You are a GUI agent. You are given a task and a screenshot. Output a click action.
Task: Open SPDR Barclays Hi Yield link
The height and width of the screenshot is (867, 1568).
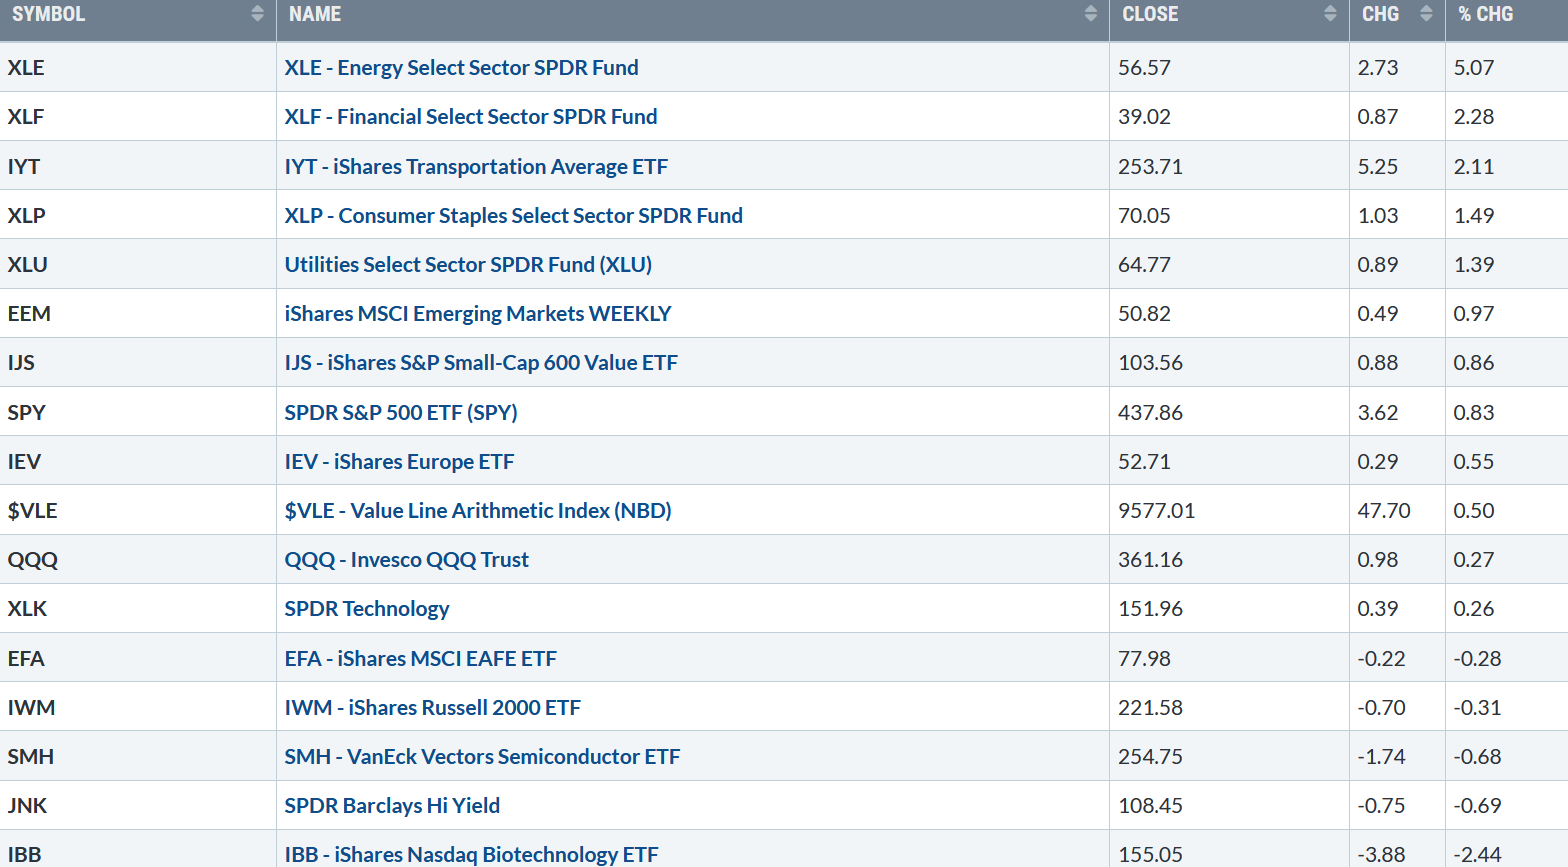[x=392, y=805]
